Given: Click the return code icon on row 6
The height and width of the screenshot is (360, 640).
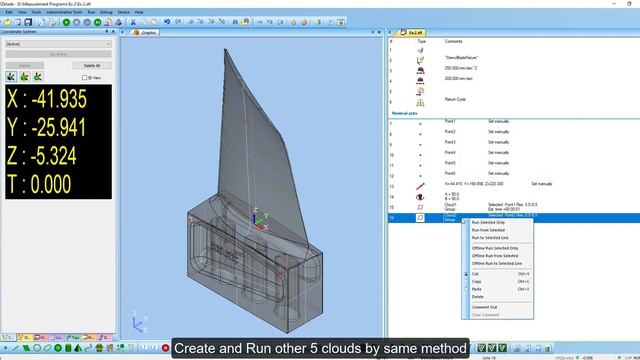Looking at the screenshot, I should tap(420, 102).
